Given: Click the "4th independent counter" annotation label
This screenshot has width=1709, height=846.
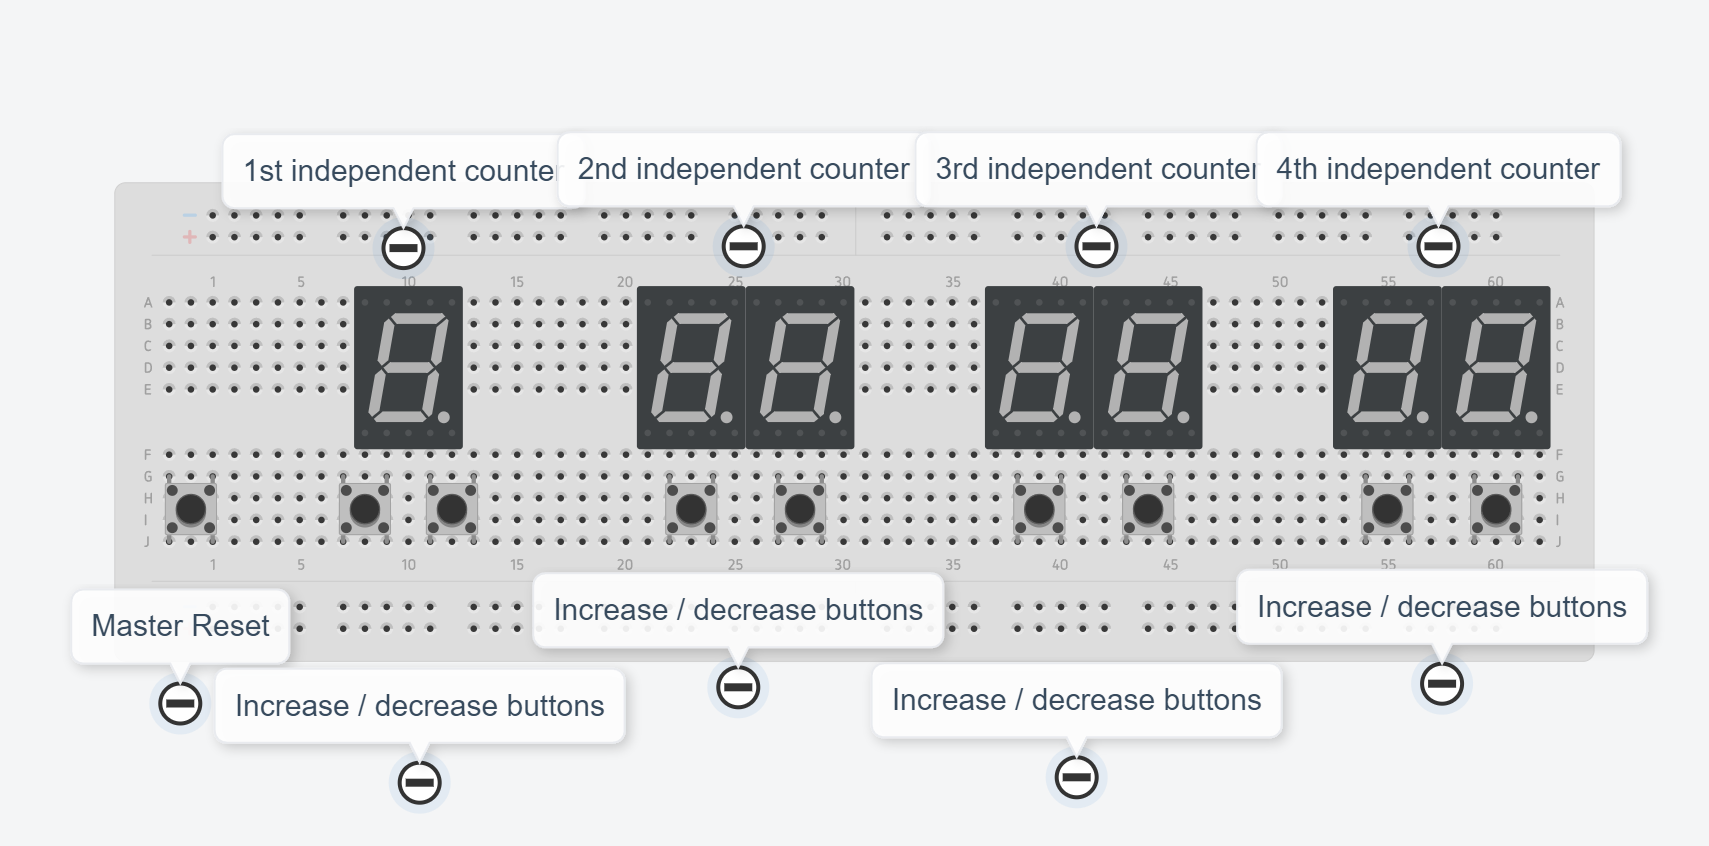Looking at the screenshot, I should point(1437,169).
